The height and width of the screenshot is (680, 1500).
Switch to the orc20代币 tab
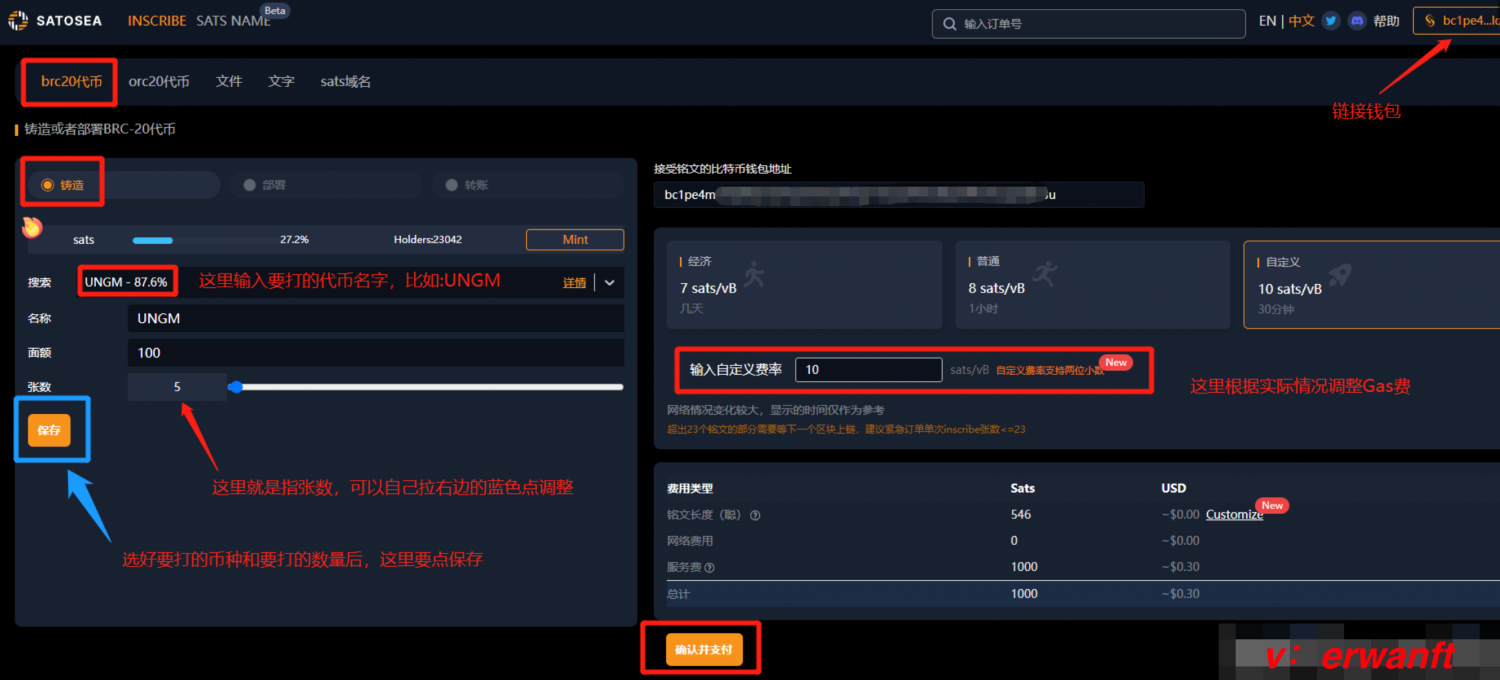[x=159, y=82]
